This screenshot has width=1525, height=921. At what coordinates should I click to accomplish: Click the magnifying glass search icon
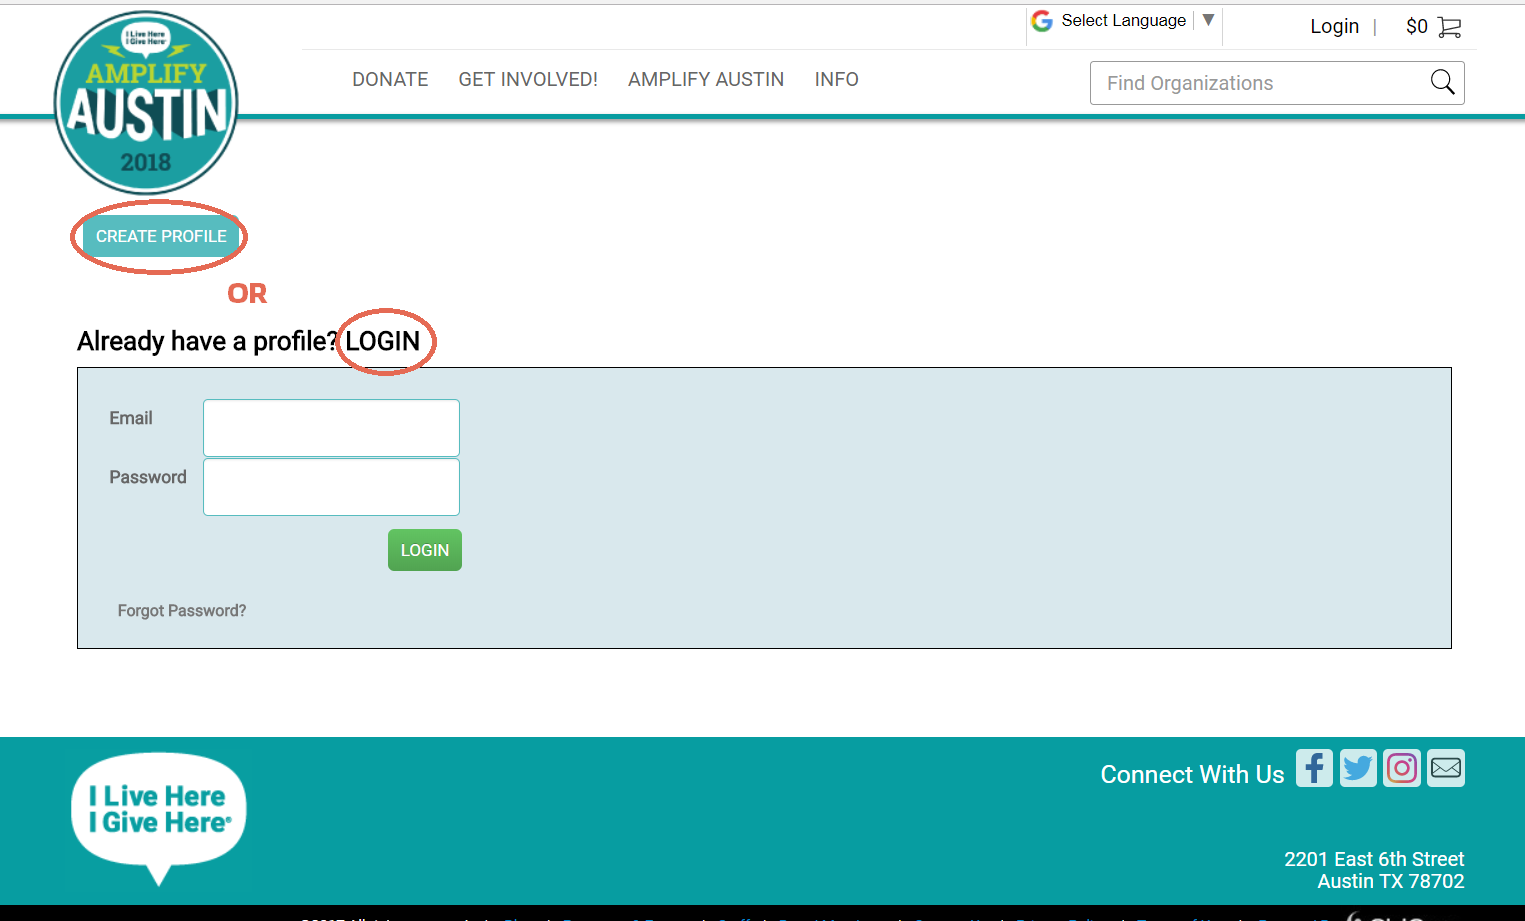pos(1442,82)
